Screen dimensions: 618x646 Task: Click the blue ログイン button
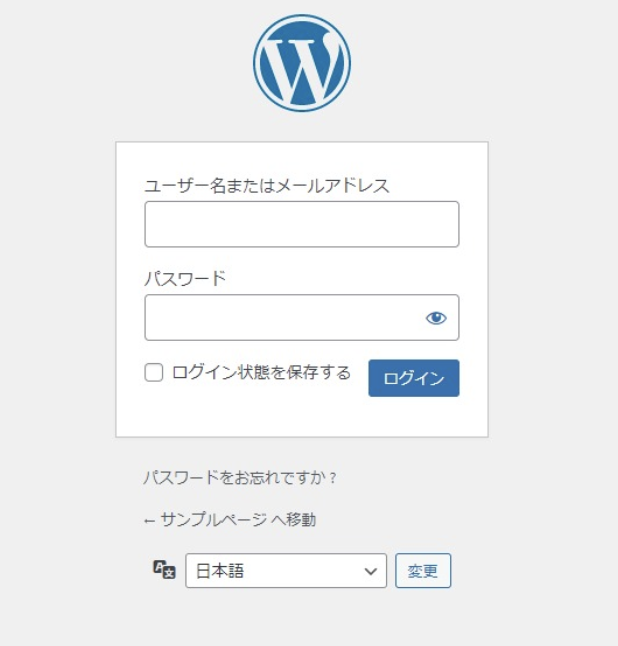click(x=414, y=378)
